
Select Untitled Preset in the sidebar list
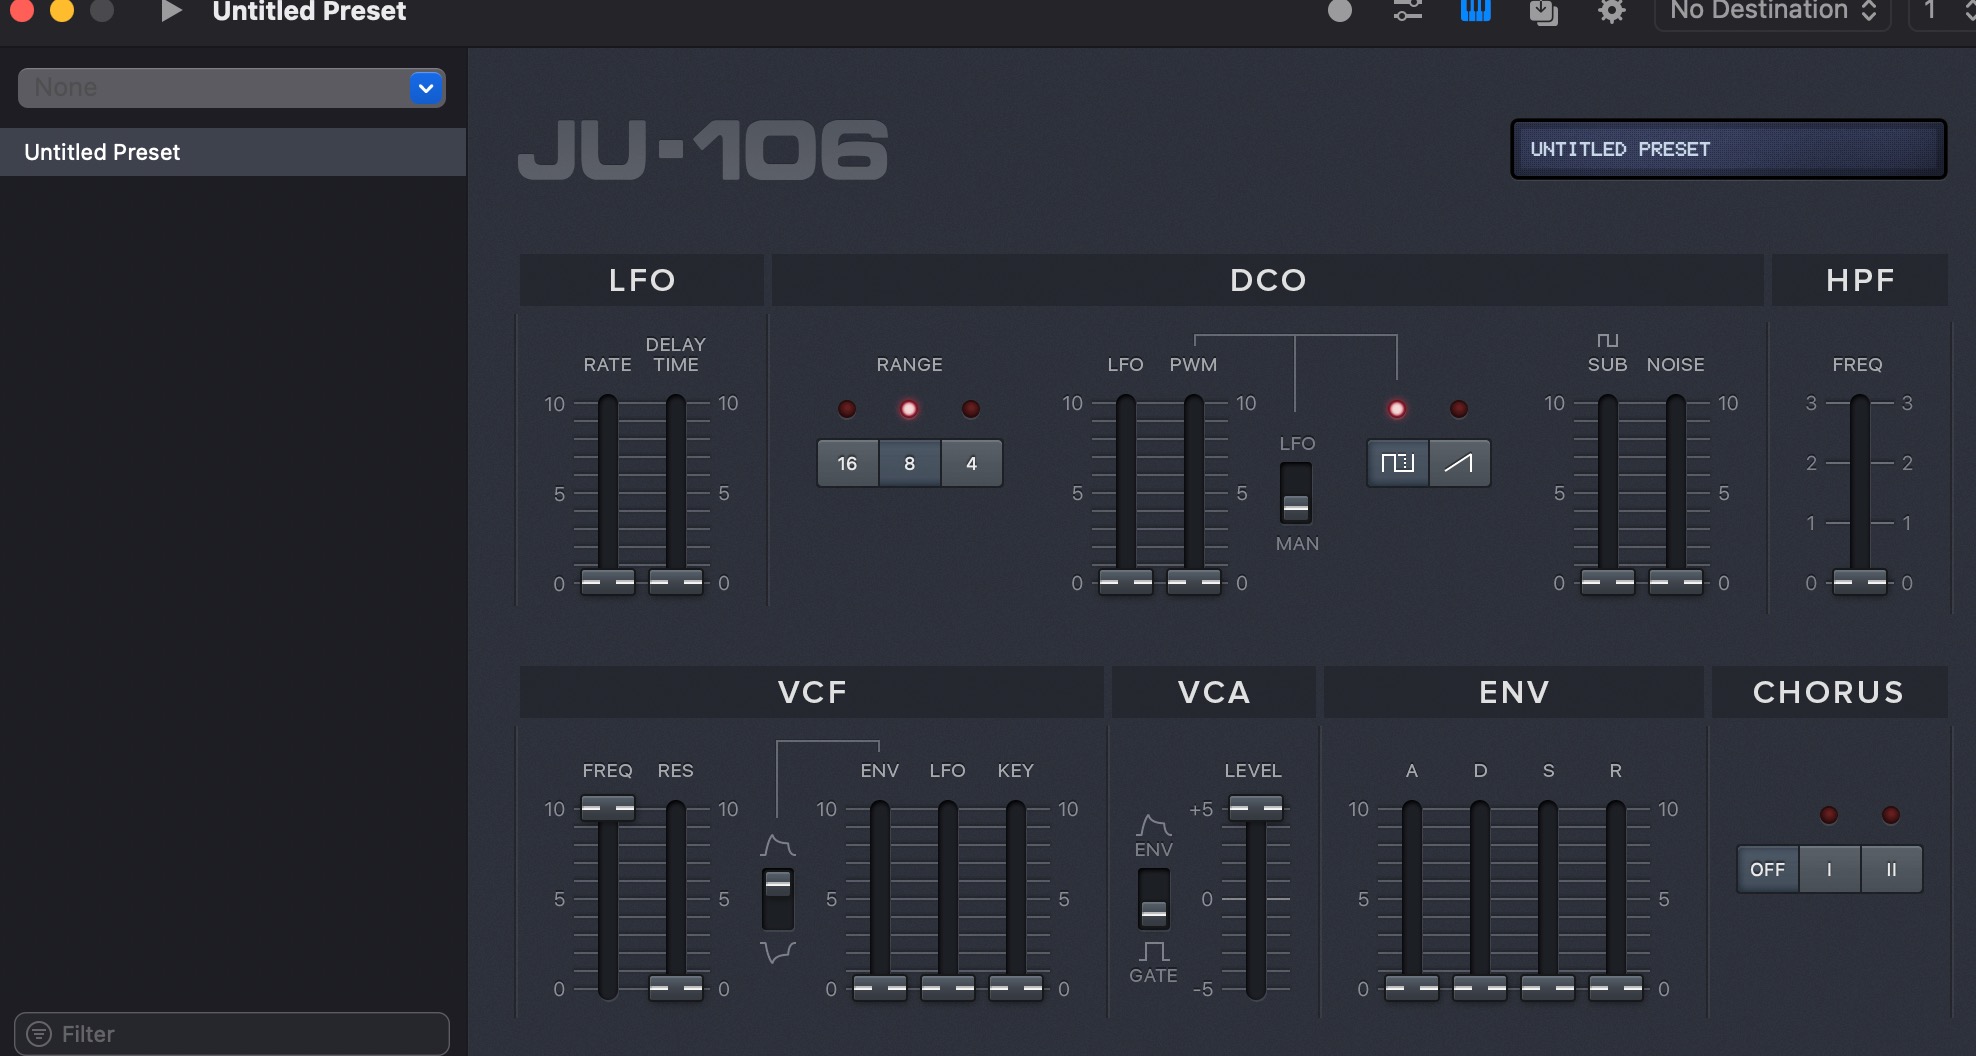233,152
